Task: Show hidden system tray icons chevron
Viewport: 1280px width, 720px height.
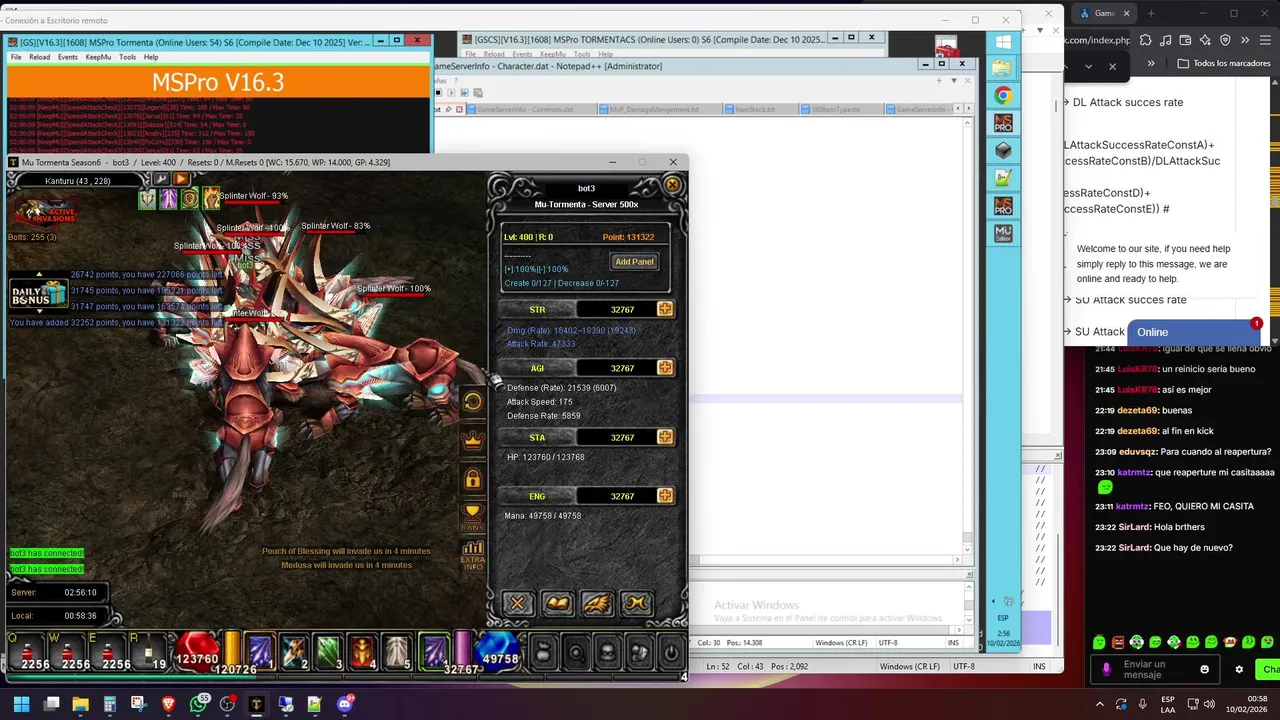Action: 1100,704
